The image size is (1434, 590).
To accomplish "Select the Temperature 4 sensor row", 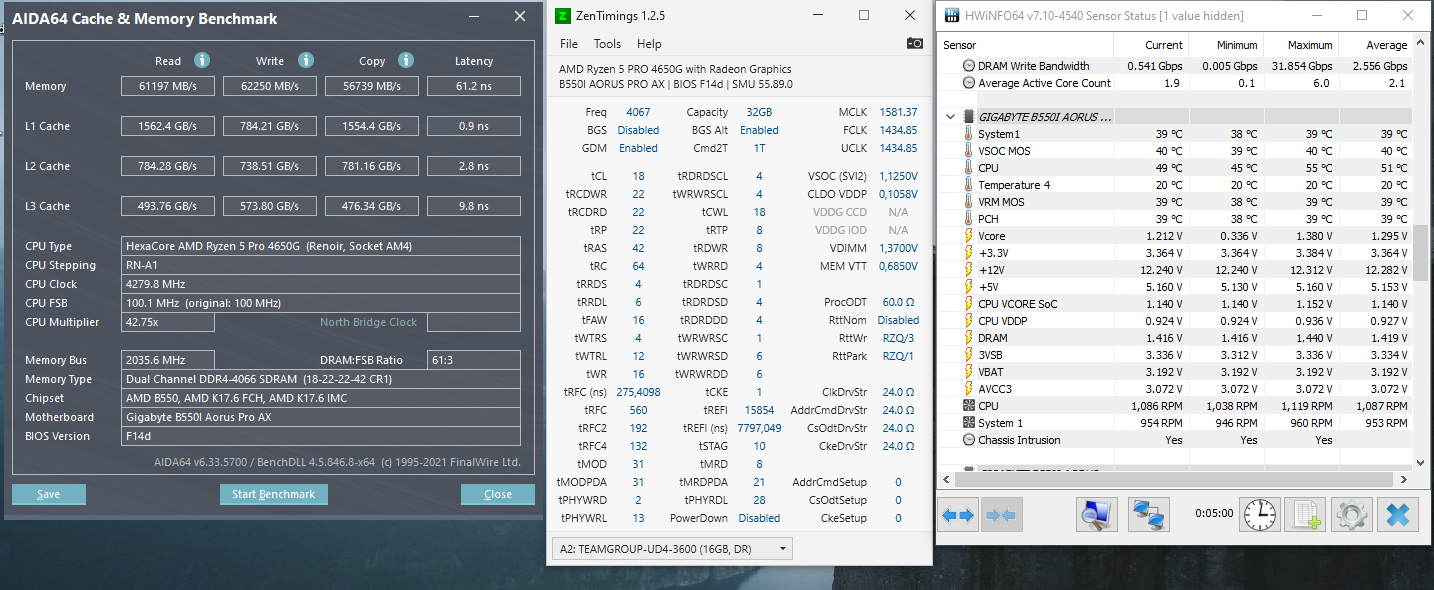I will pyautogui.click(x=1176, y=185).
